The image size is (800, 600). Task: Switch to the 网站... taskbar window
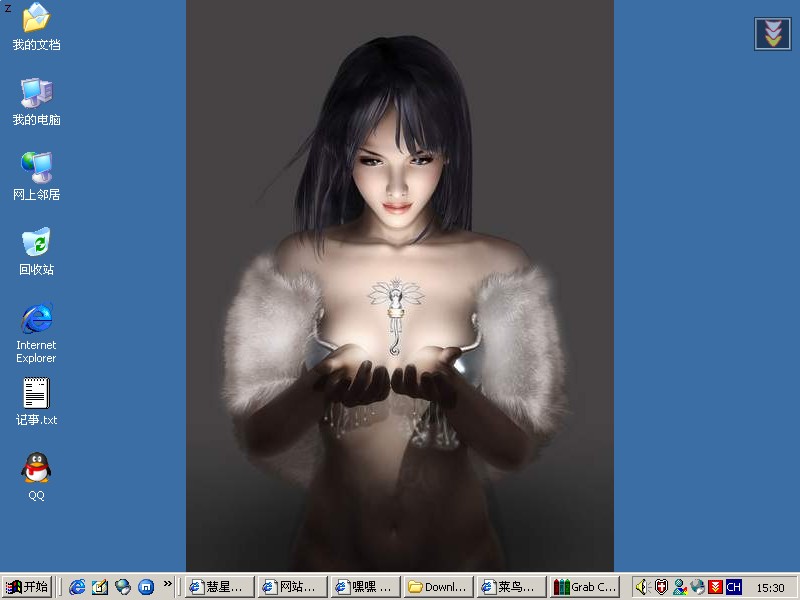point(292,587)
